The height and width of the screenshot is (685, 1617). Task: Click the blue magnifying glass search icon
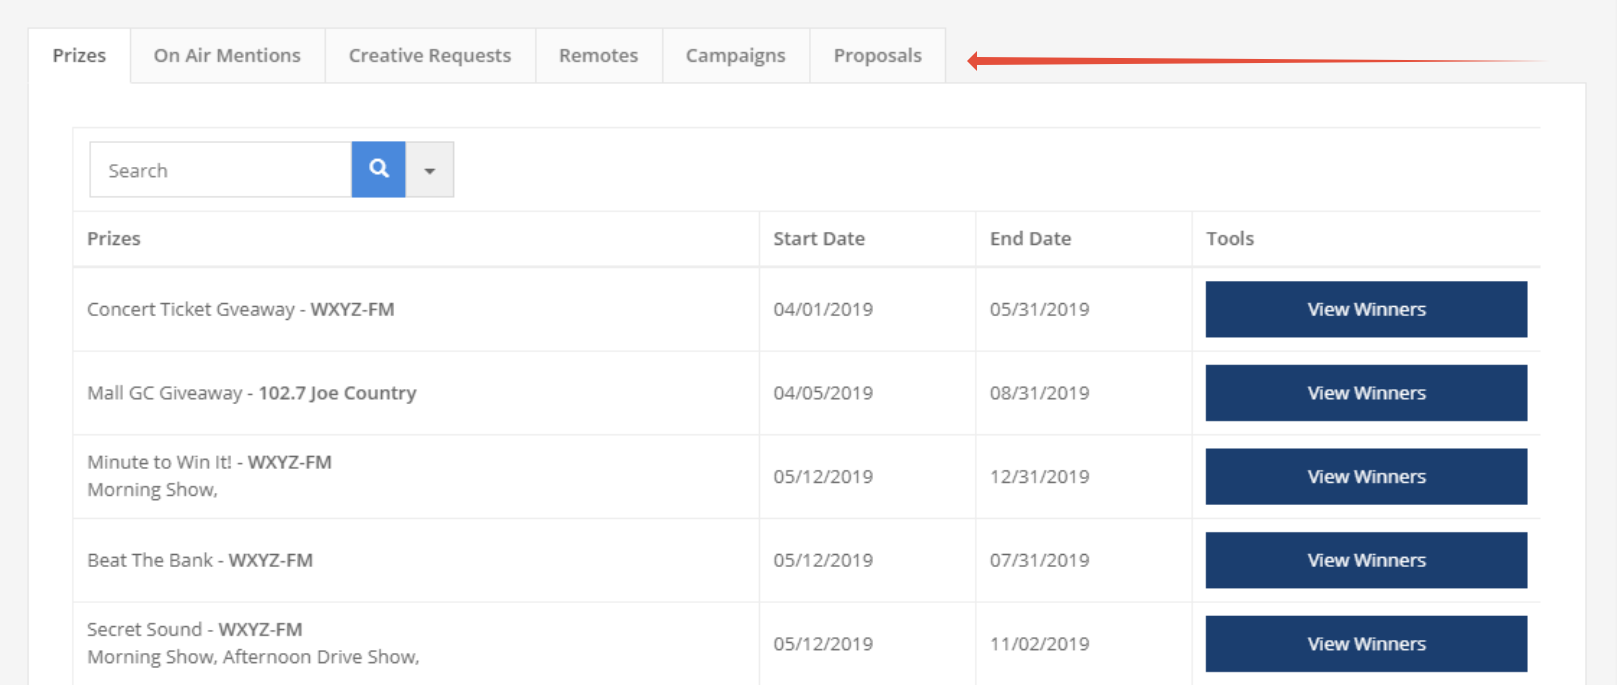click(378, 169)
